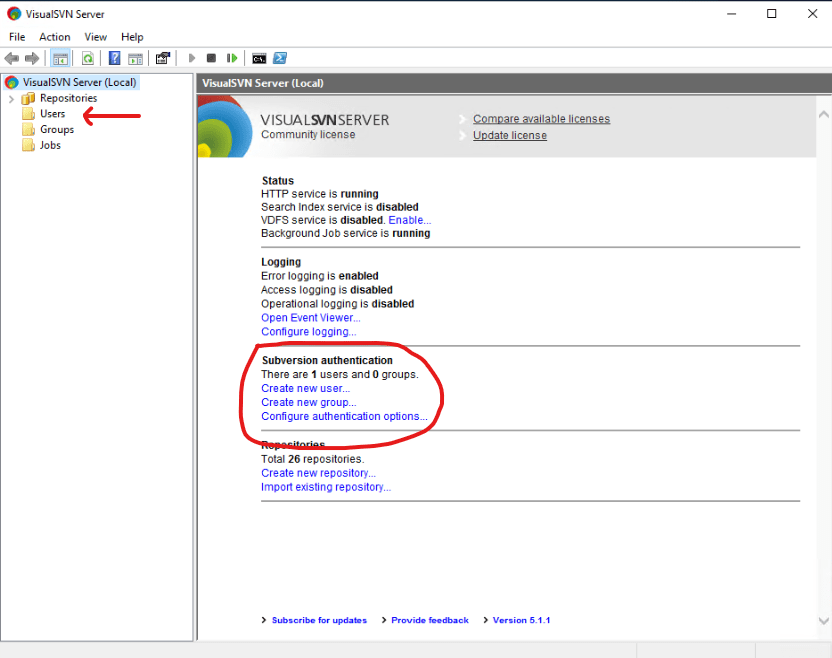Open Help via the question mark icon
Image resolution: width=832 pixels, height=658 pixels.
(x=114, y=58)
